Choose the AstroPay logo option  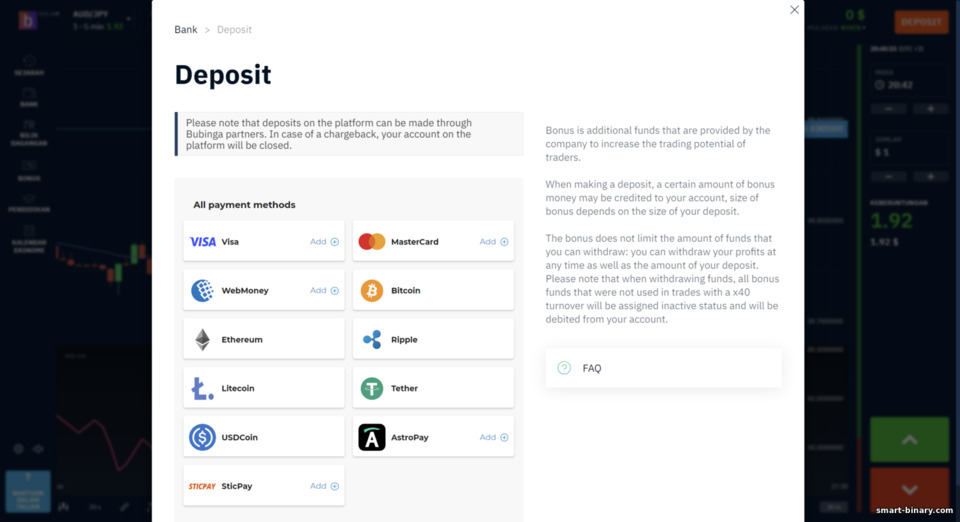(x=372, y=438)
